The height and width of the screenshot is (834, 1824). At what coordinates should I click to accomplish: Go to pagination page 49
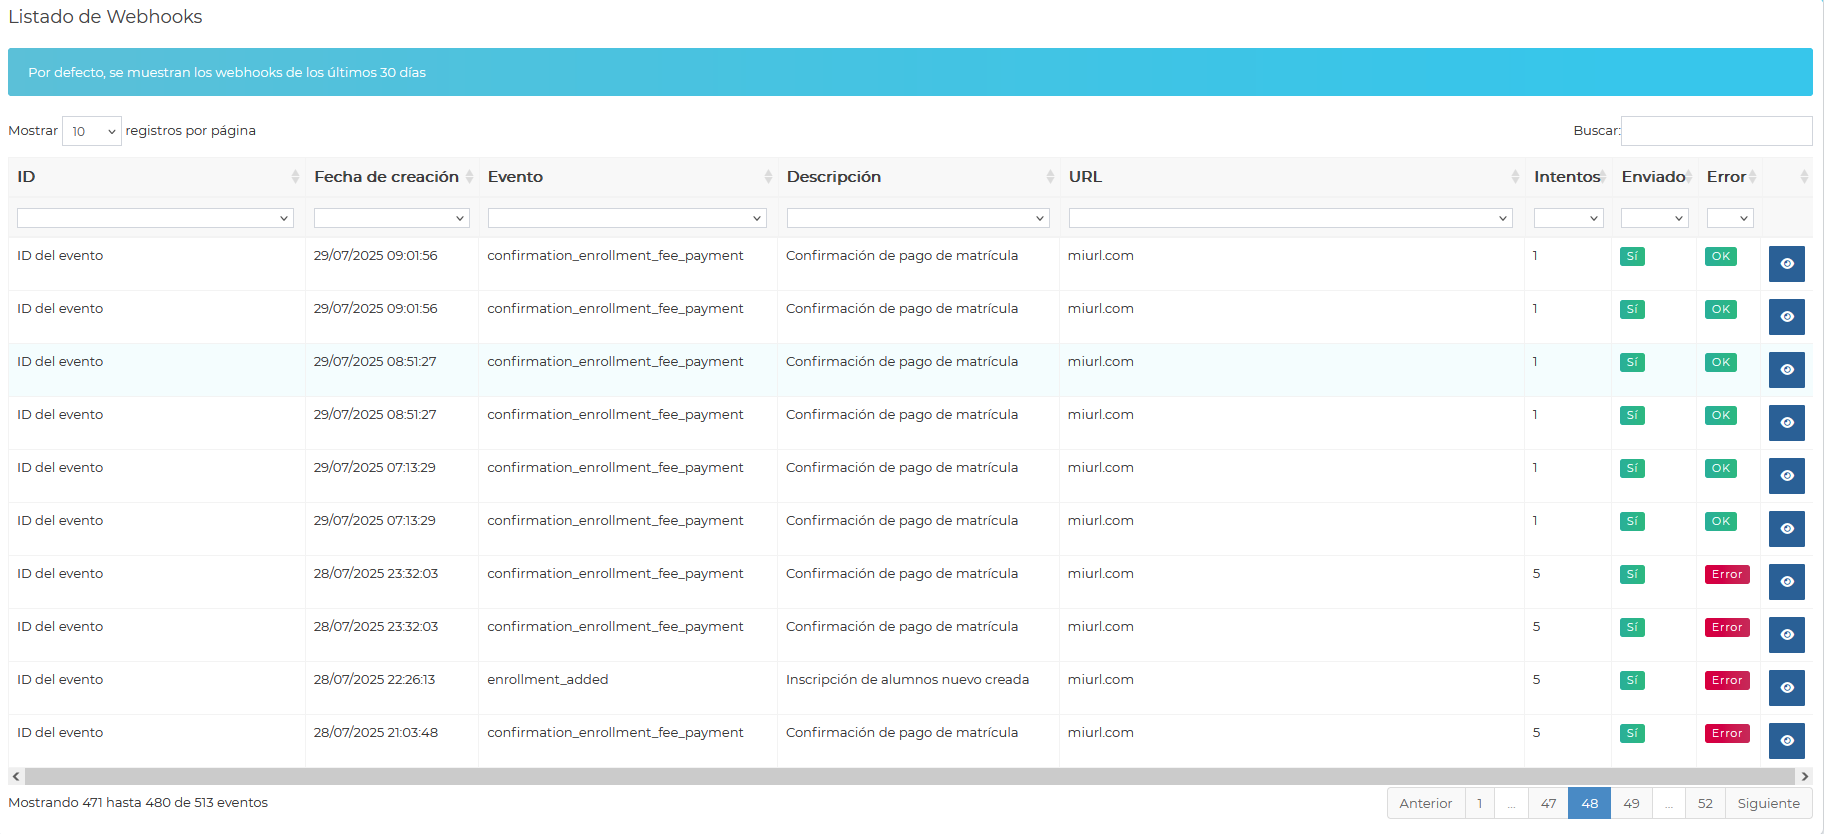click(1631, 803)
